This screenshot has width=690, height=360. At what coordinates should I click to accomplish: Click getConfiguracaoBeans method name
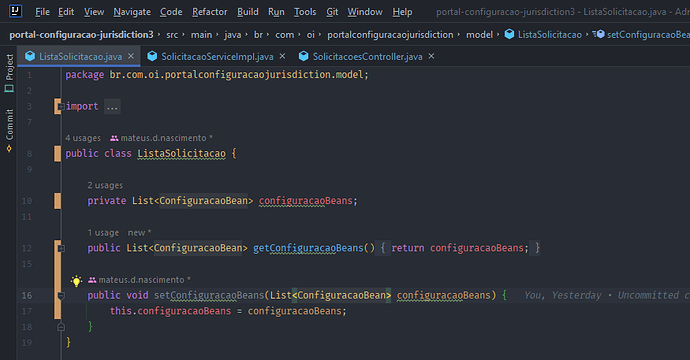[308, 248]
